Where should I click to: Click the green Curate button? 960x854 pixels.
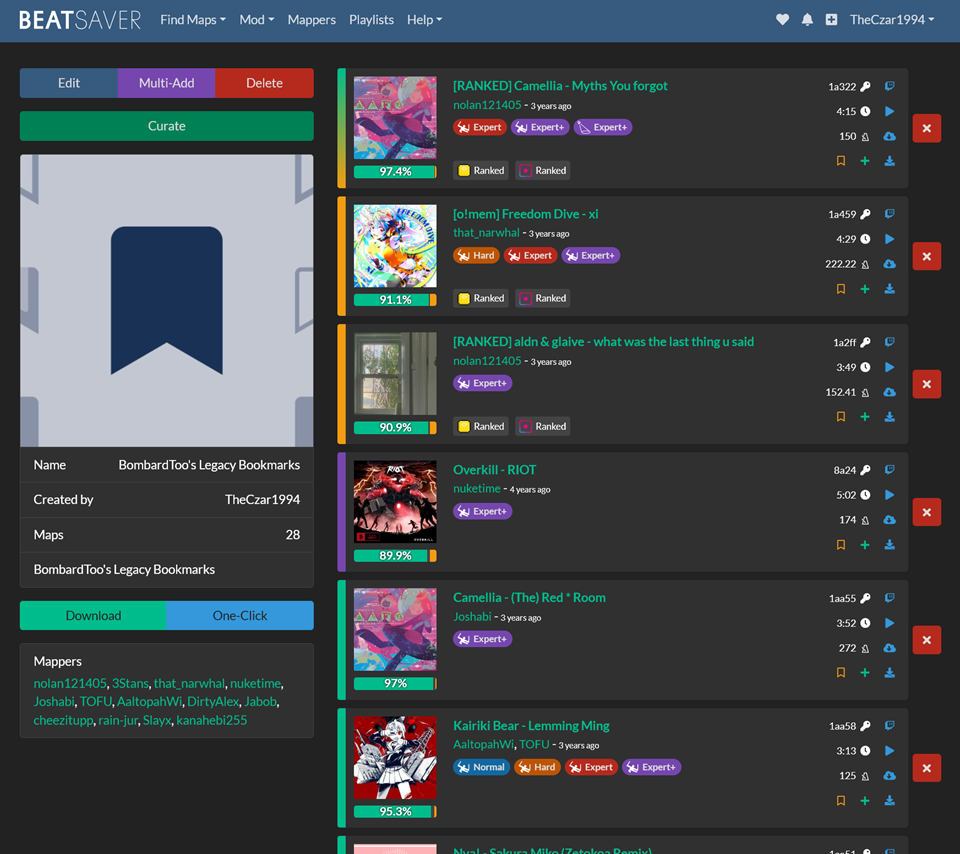coord(167,126)
